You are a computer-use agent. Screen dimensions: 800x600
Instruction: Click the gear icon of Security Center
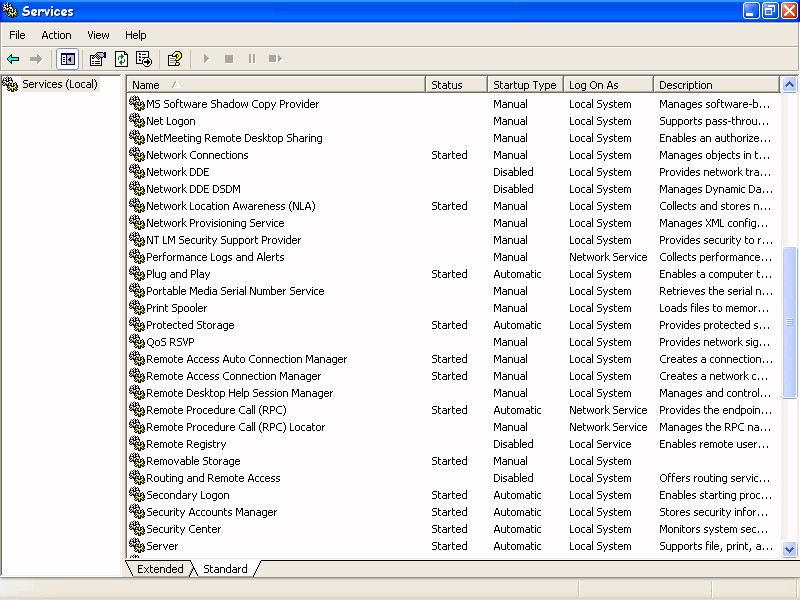(137, 528)
